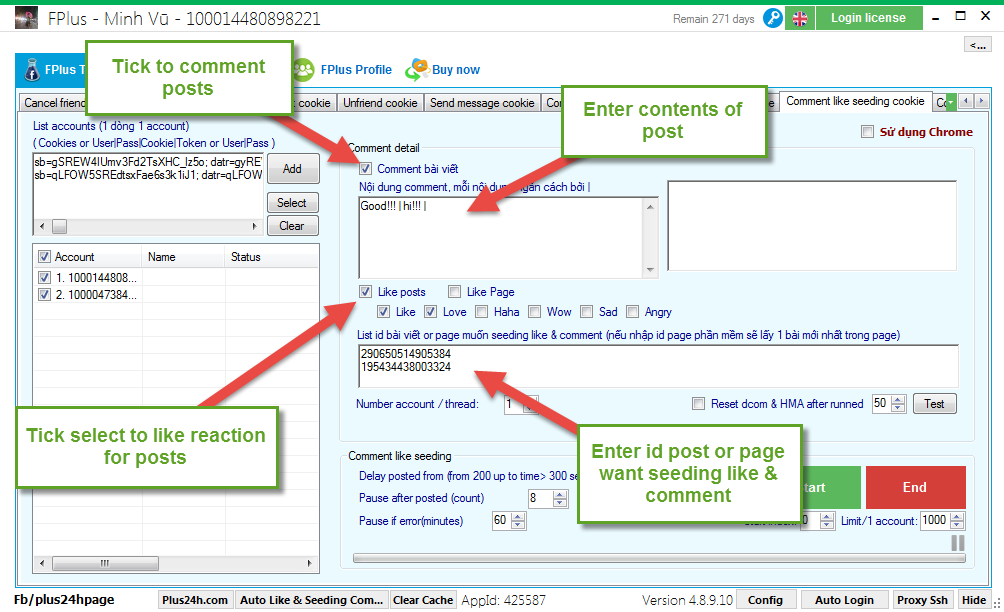Open the Cancel friend tab

(54, 103)
